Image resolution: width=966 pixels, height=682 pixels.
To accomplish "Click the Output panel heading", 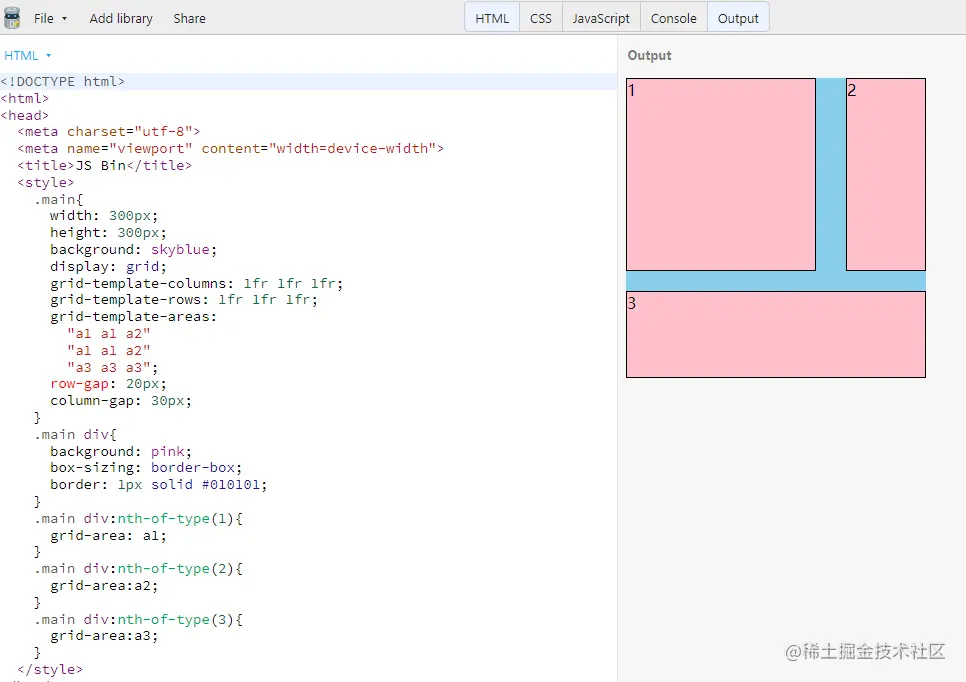I will (x=649, y=55).
